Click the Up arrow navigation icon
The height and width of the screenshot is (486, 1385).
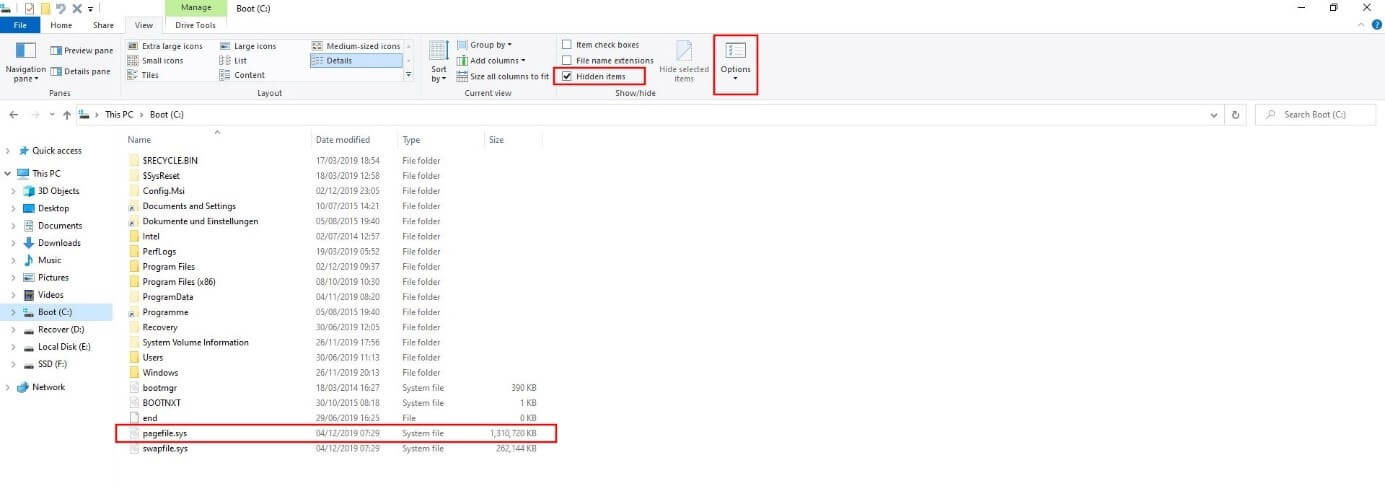(67, 115)
